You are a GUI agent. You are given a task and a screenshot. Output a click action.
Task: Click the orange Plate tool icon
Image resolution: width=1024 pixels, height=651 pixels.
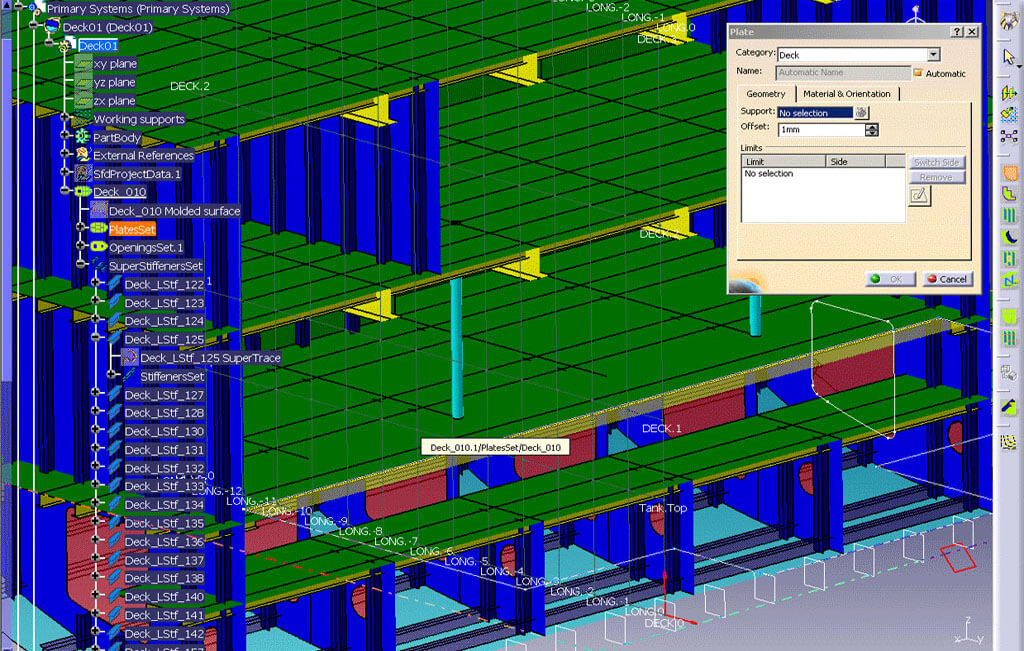[x=1009, y=172]
